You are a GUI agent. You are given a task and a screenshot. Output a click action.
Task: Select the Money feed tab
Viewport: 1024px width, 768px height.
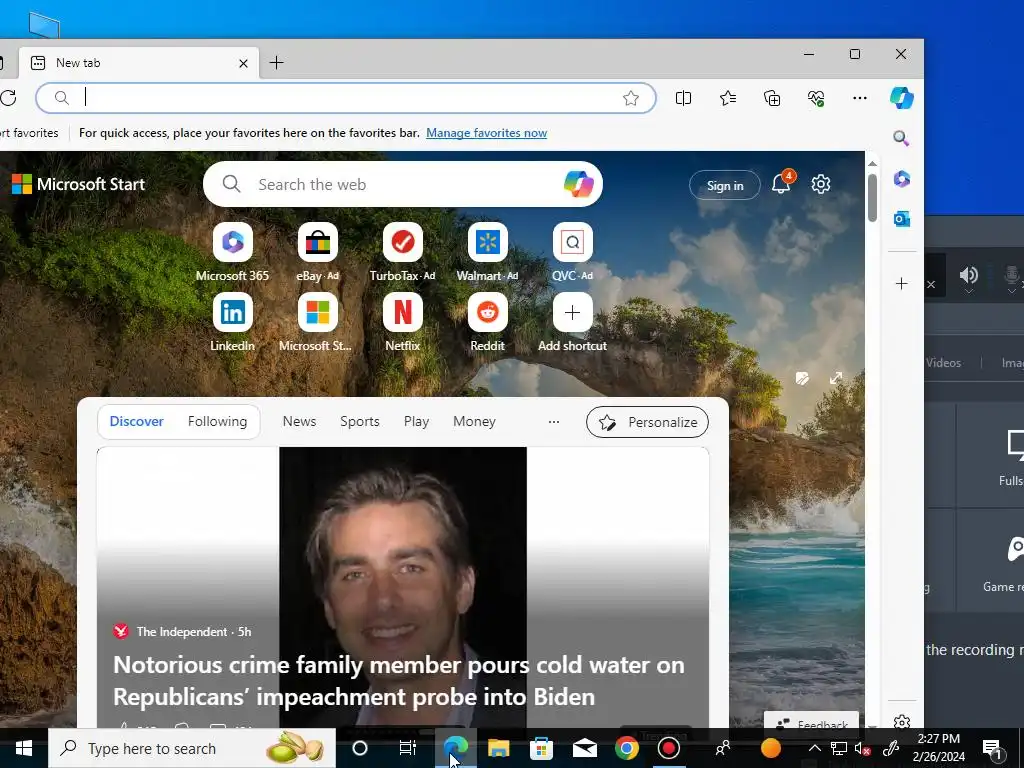(x=474, y=421)
